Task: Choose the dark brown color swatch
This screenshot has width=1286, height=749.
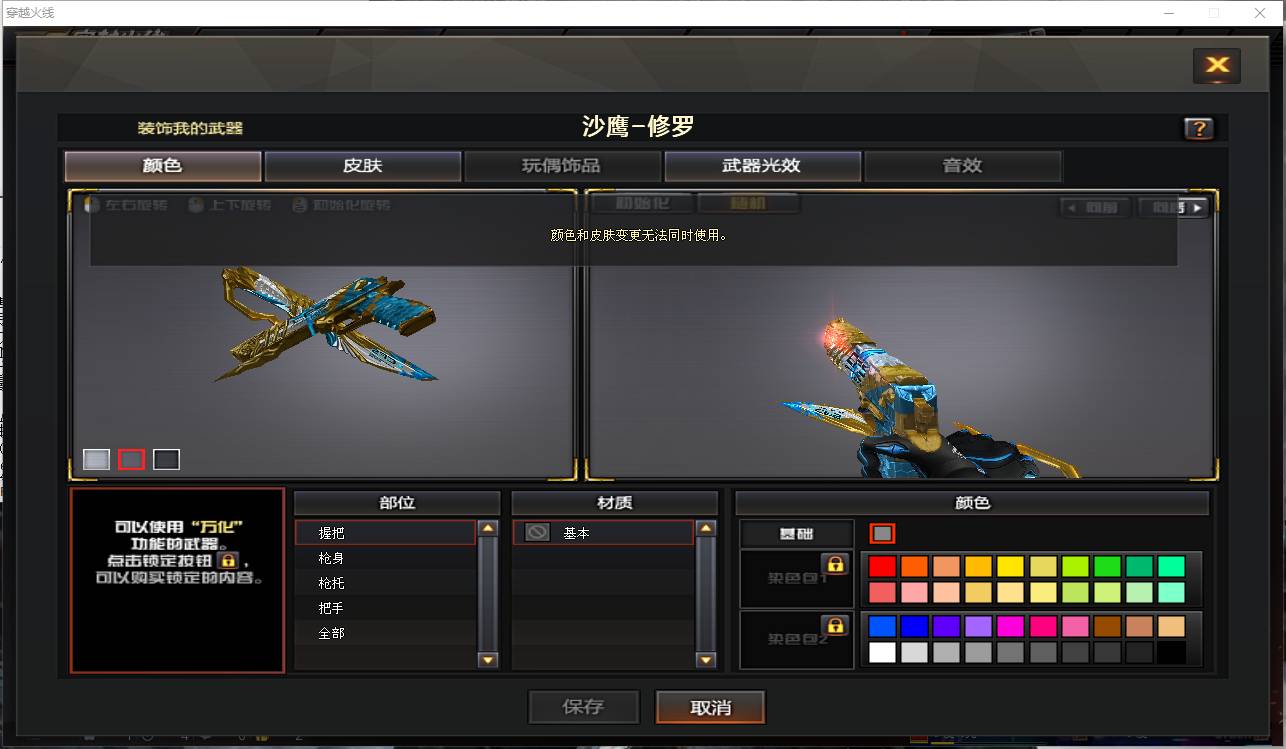Action: pyautogui.click(x=1107, y=626)
